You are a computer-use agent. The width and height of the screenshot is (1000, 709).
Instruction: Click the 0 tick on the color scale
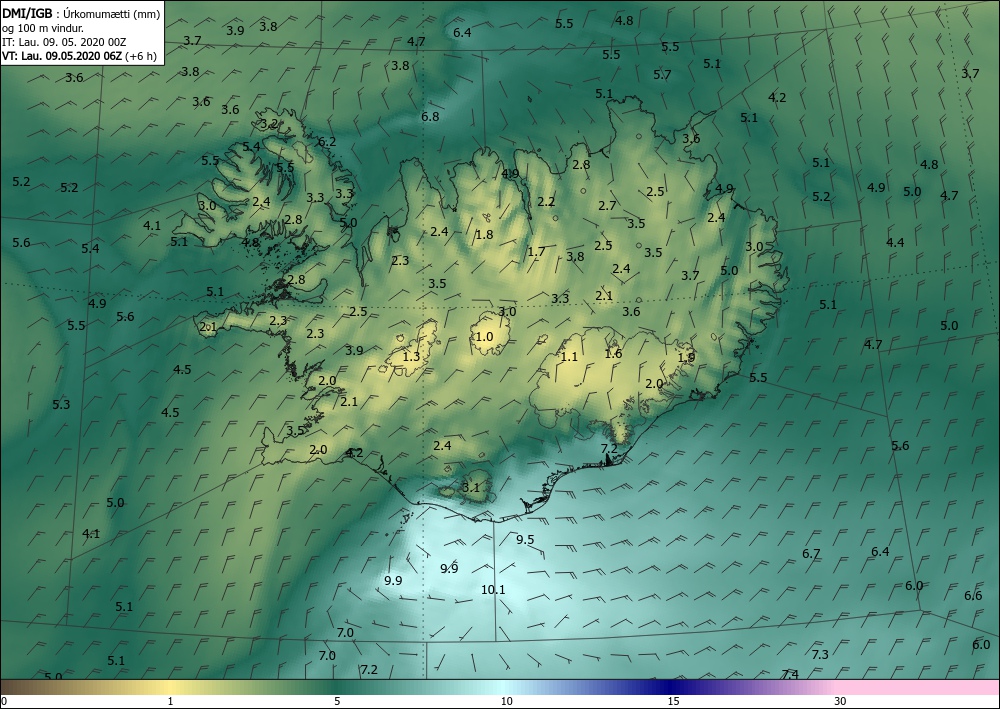(4, 701)
